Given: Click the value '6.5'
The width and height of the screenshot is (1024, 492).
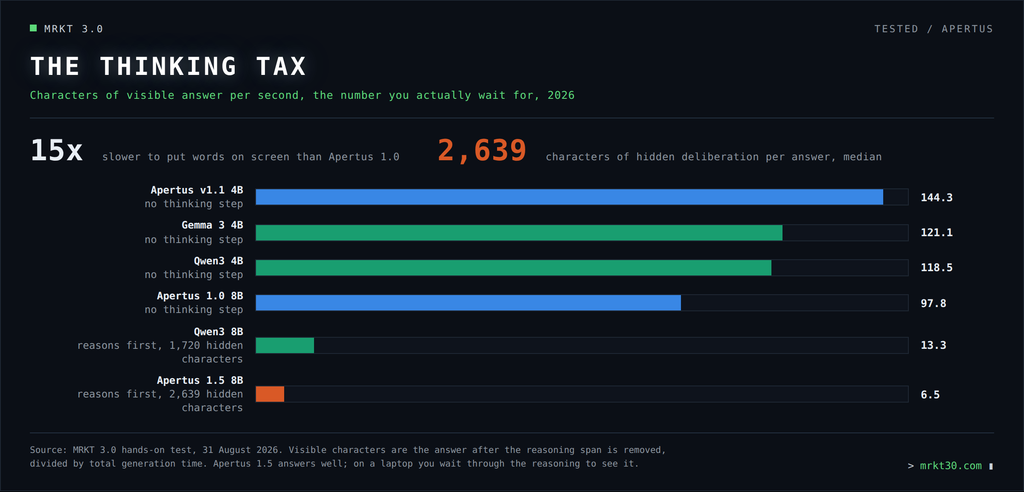Looking at the screenshot, I should tap(930, 395).
